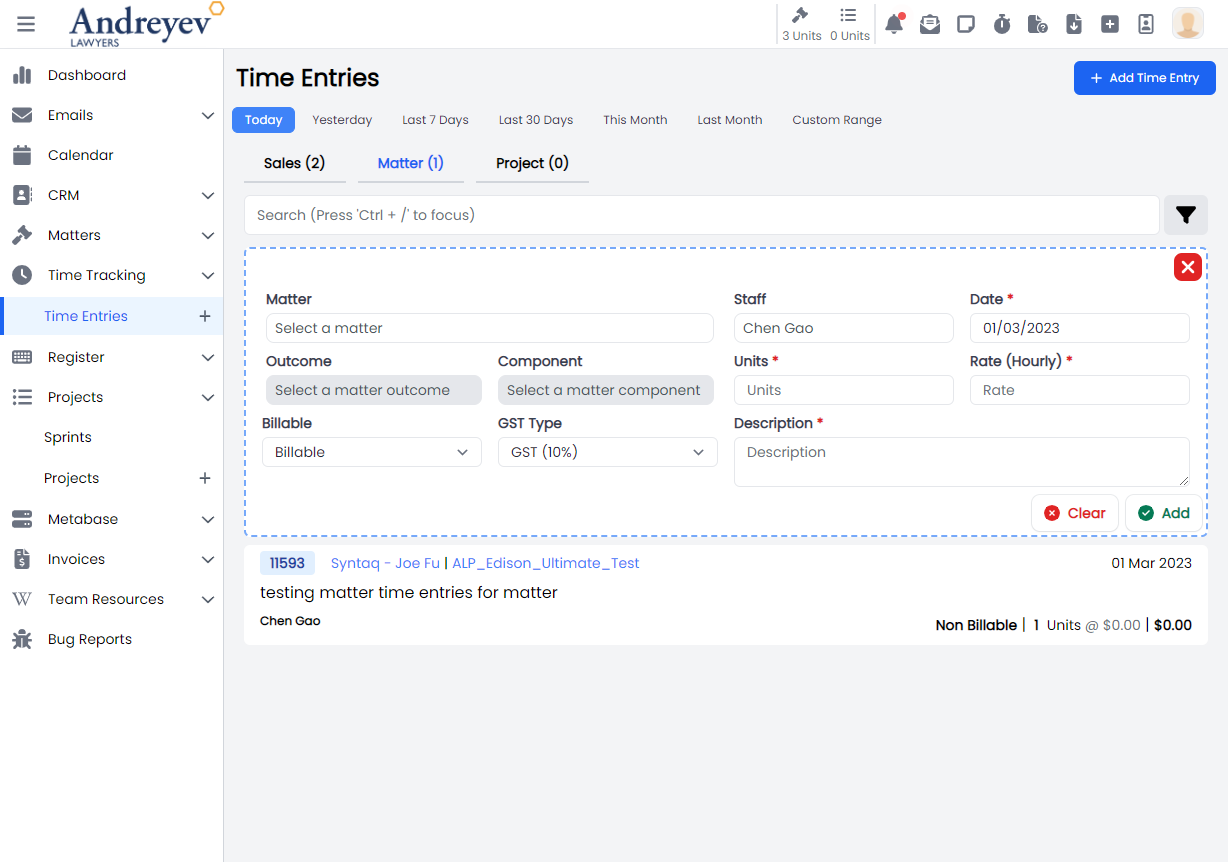Viewport: 1228px width, 862px height.
Task: Open the Billable dropdown
Action: click(371, 452)
